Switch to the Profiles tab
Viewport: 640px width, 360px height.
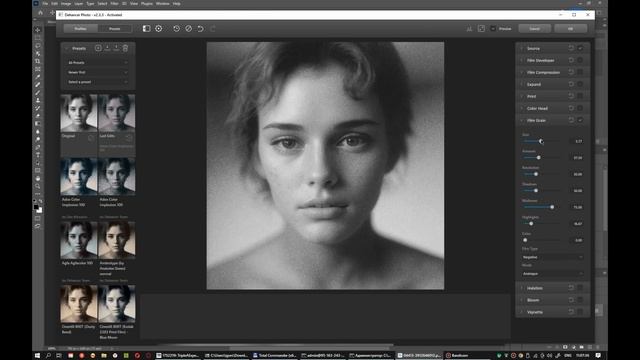point(80,29)
